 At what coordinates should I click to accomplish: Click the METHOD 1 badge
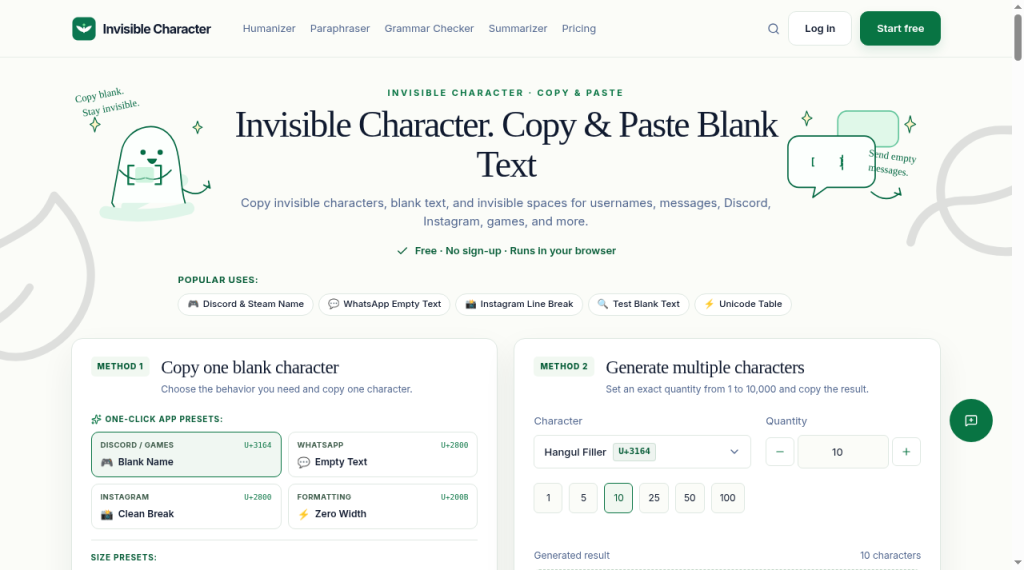click(120, 367)
